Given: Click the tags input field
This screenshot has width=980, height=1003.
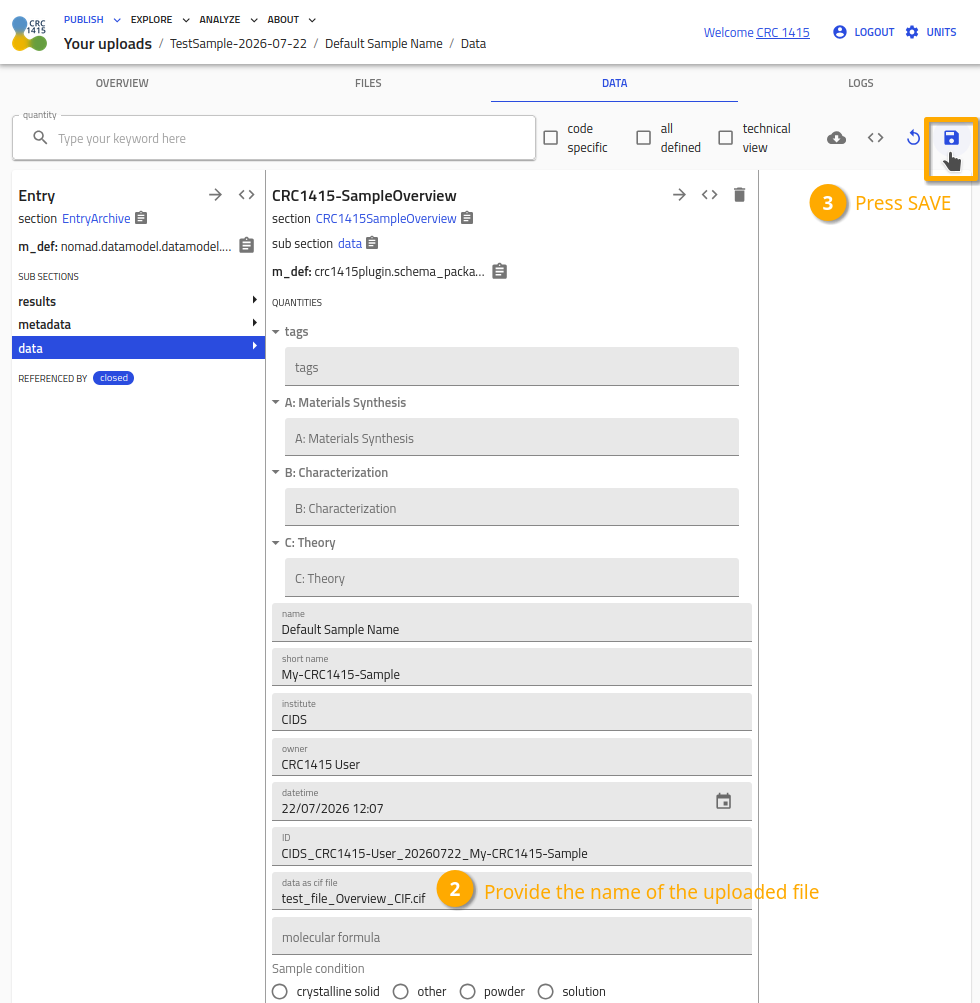Looking at the screenshot, I should (x=512, y=367).
